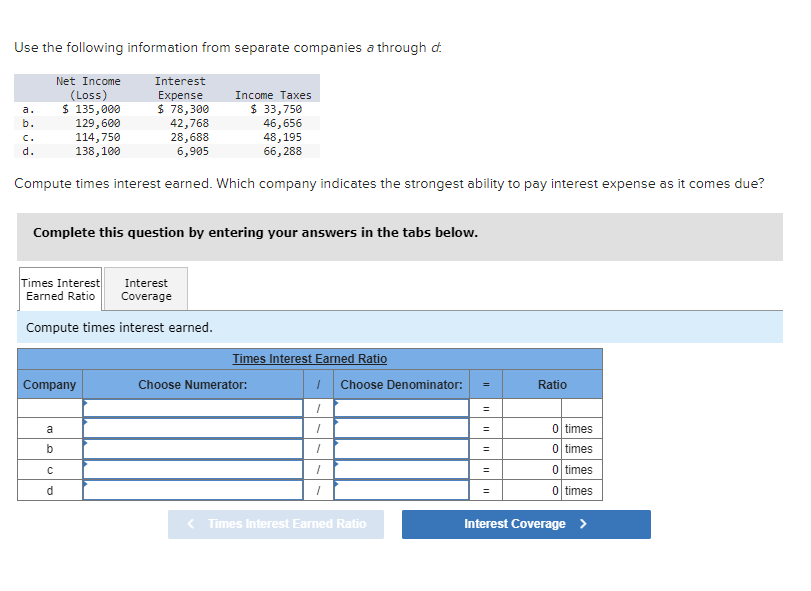Image resolution: width=811 pixels, height=591 pixels.
Task: Click income taxes value 48,195
Action: (x=282, y=137)
